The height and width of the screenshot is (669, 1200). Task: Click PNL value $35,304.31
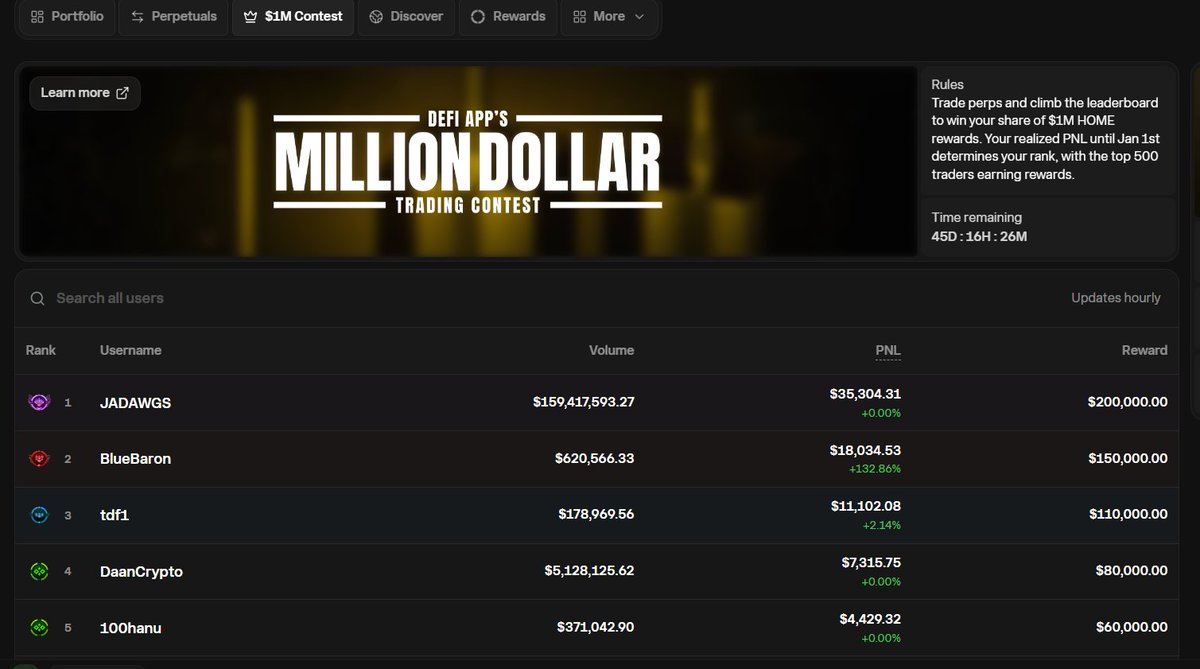tap(866, 395)
